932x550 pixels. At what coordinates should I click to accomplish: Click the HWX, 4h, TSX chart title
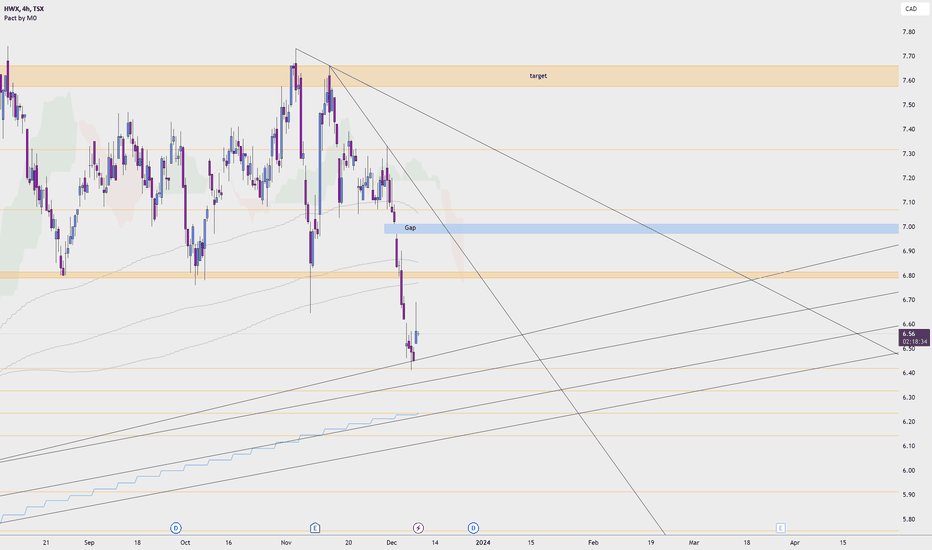24,9
